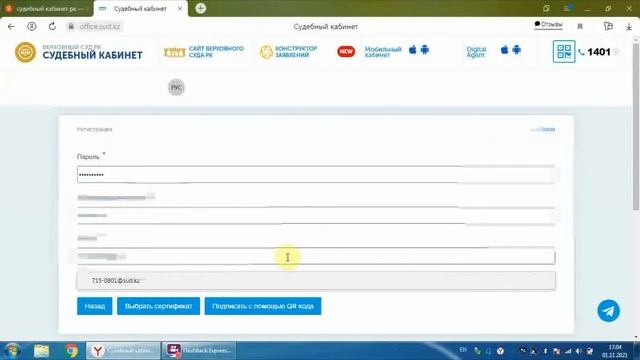The image size is (640, 360).
Task: Open Сайт Верховного суда РК link
Action: click(x=204, y=52)
